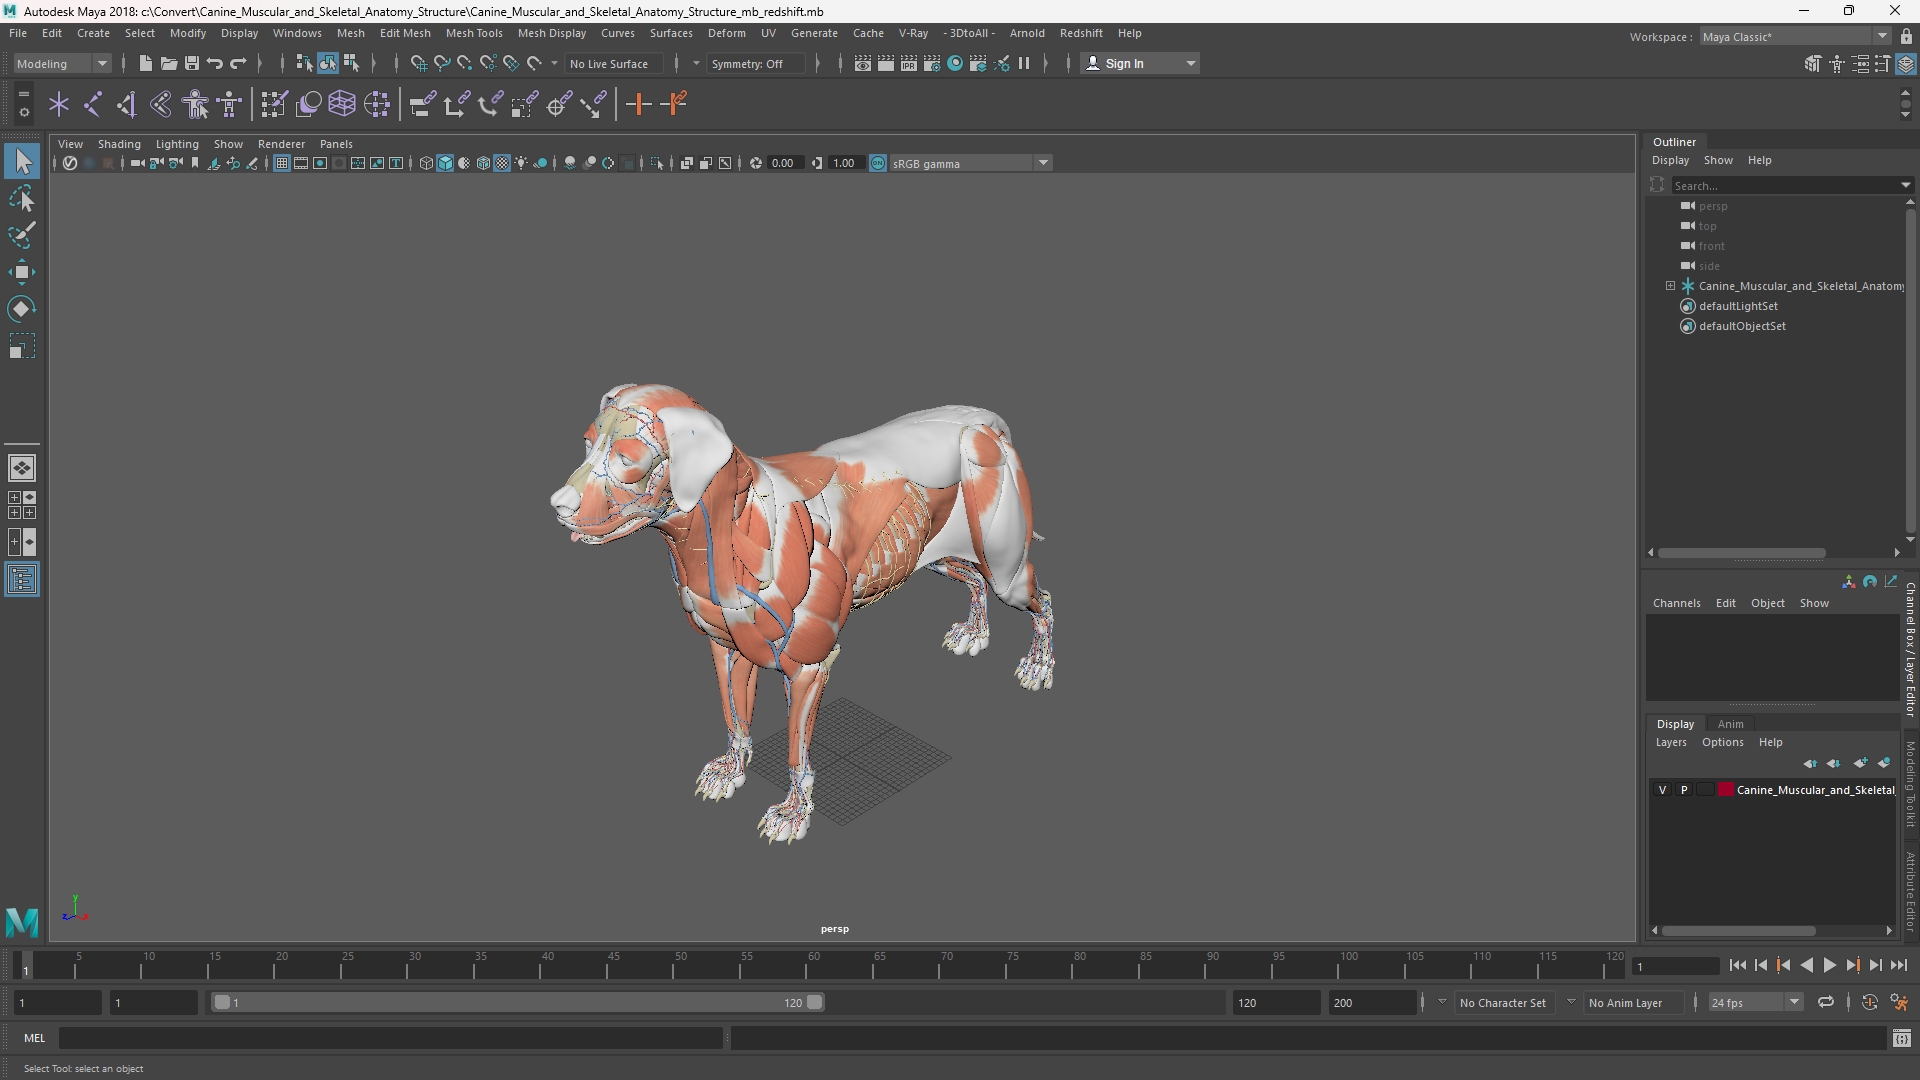Undo the last action
Screen dimensions: 1920x1080
pos(214,63)
